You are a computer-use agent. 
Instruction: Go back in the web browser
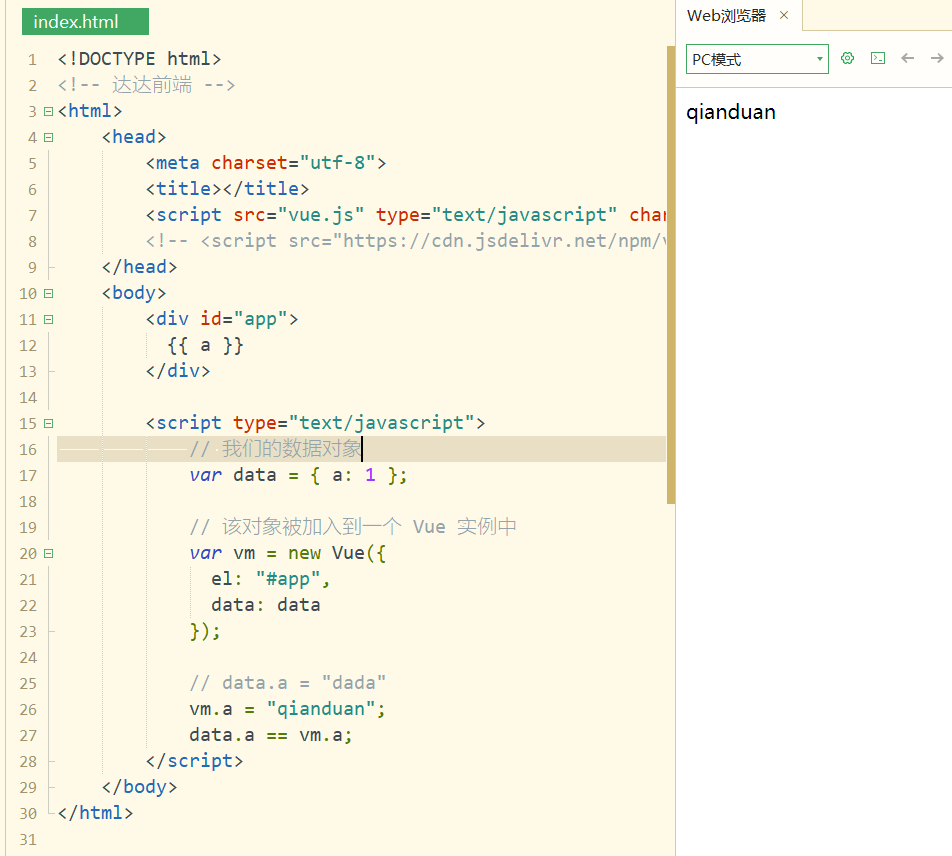(x=908, y=59)
